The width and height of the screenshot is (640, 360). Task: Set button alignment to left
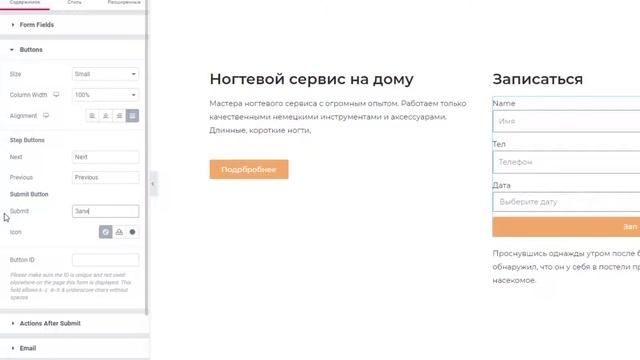pyautogui.click(x=92, y=116)
